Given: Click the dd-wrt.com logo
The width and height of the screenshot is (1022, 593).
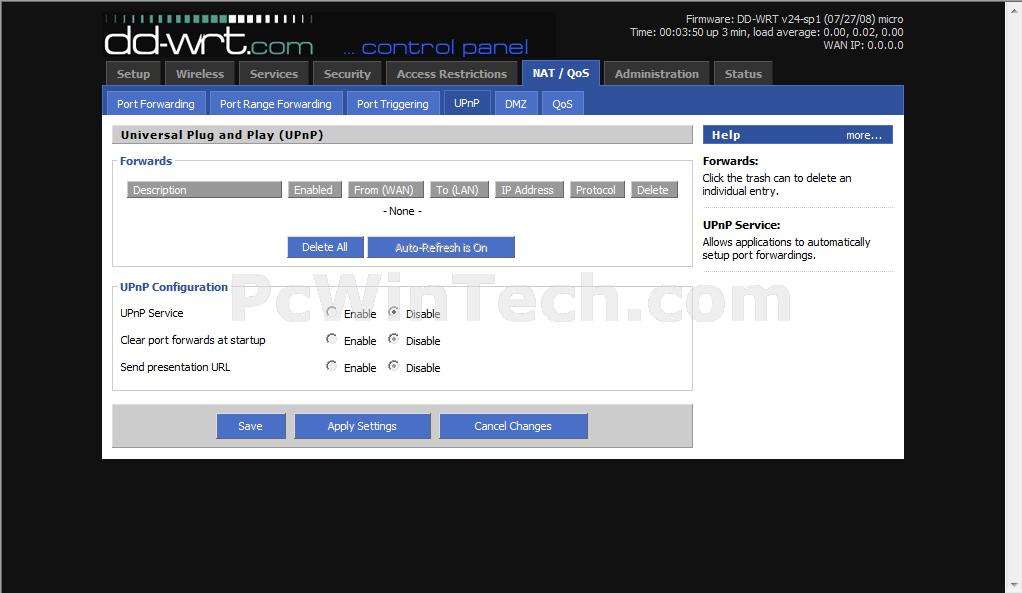Looking at the screenshot, I should [209, 36].
